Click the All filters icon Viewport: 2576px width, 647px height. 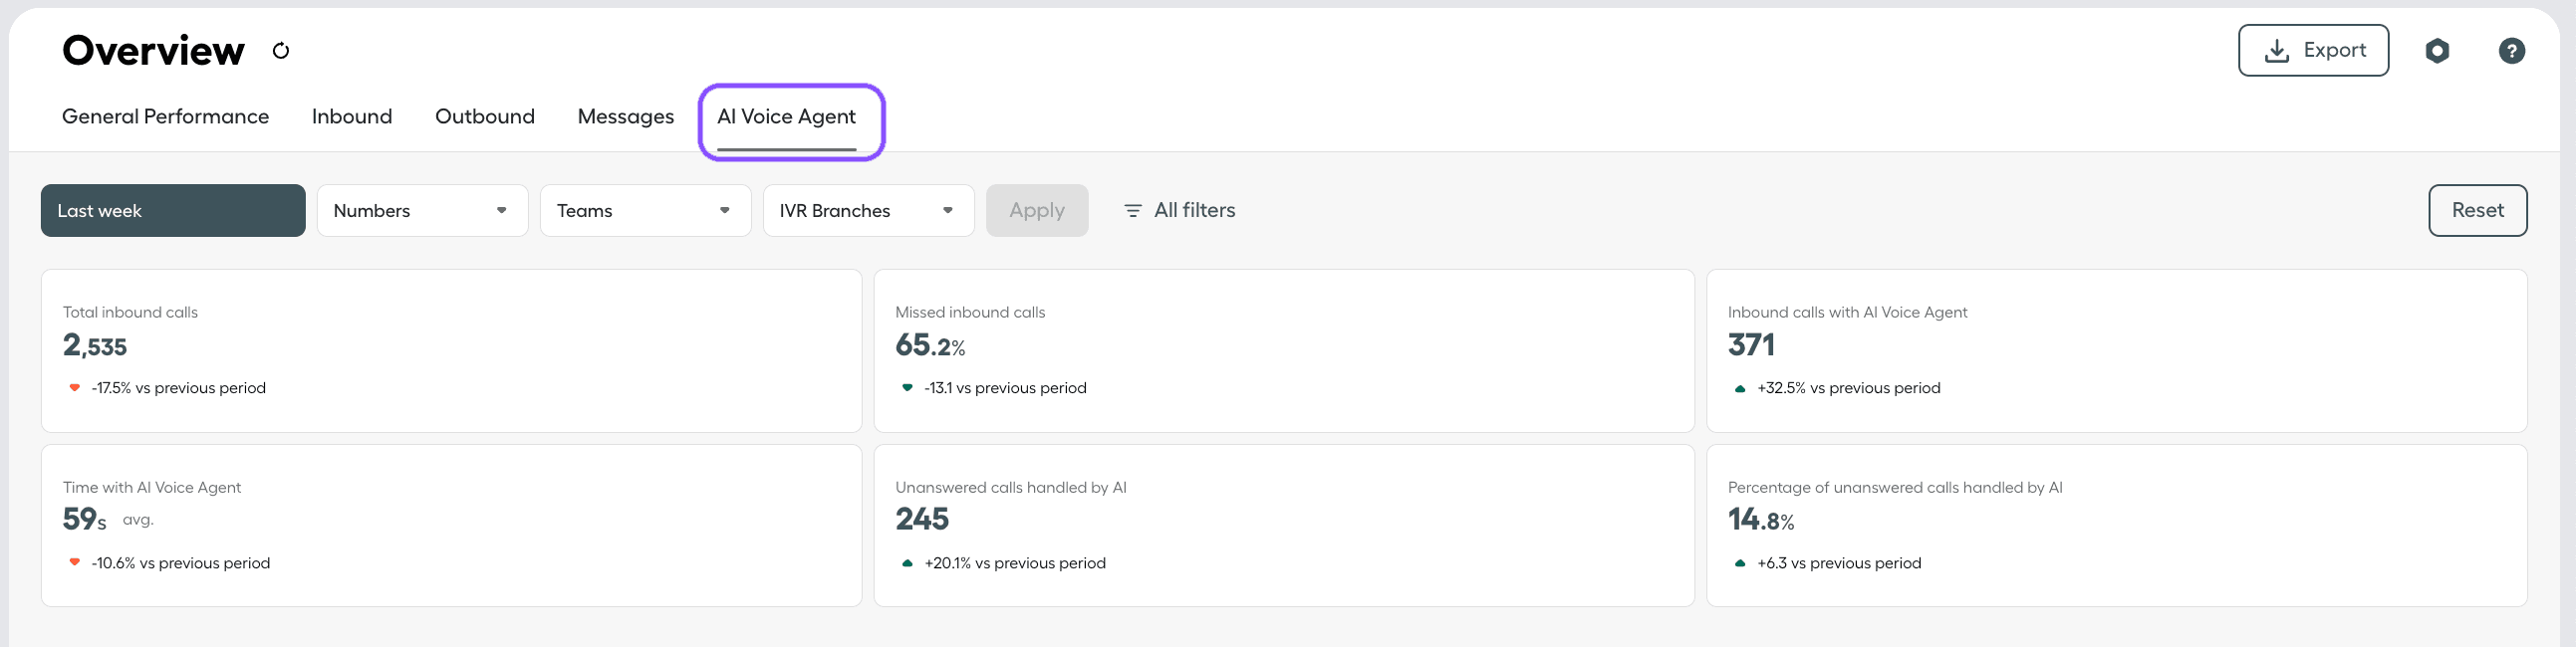tap(1132, 211)
